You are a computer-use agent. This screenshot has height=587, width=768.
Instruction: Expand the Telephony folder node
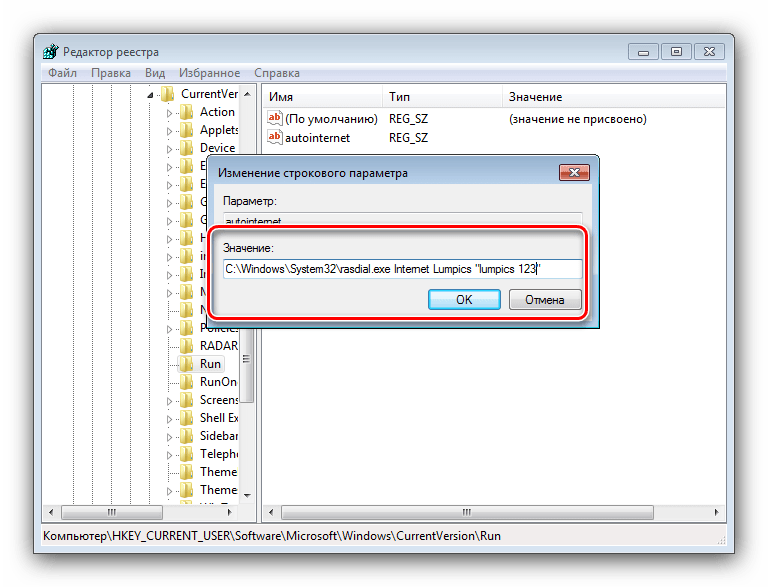(x=169, y=455)
